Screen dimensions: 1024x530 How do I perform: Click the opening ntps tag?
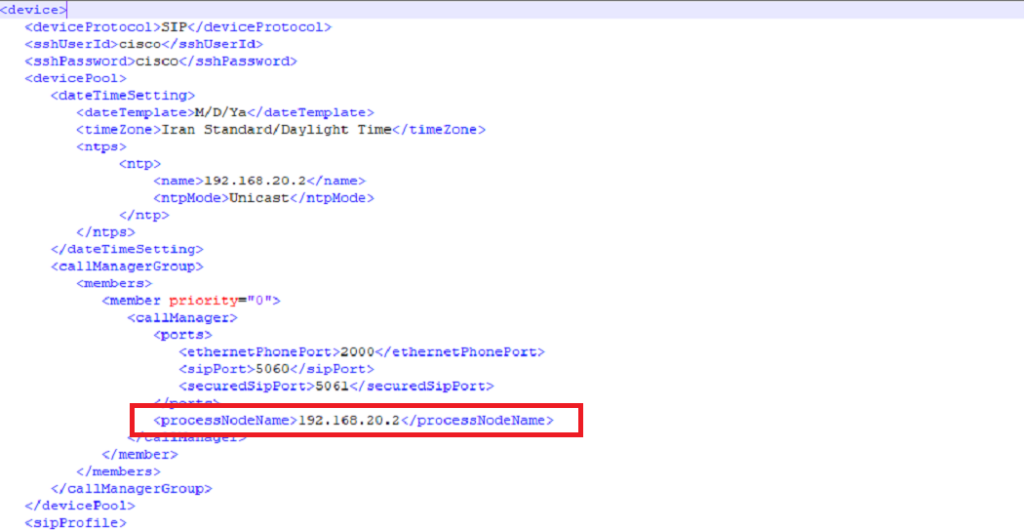coord(101,147)
